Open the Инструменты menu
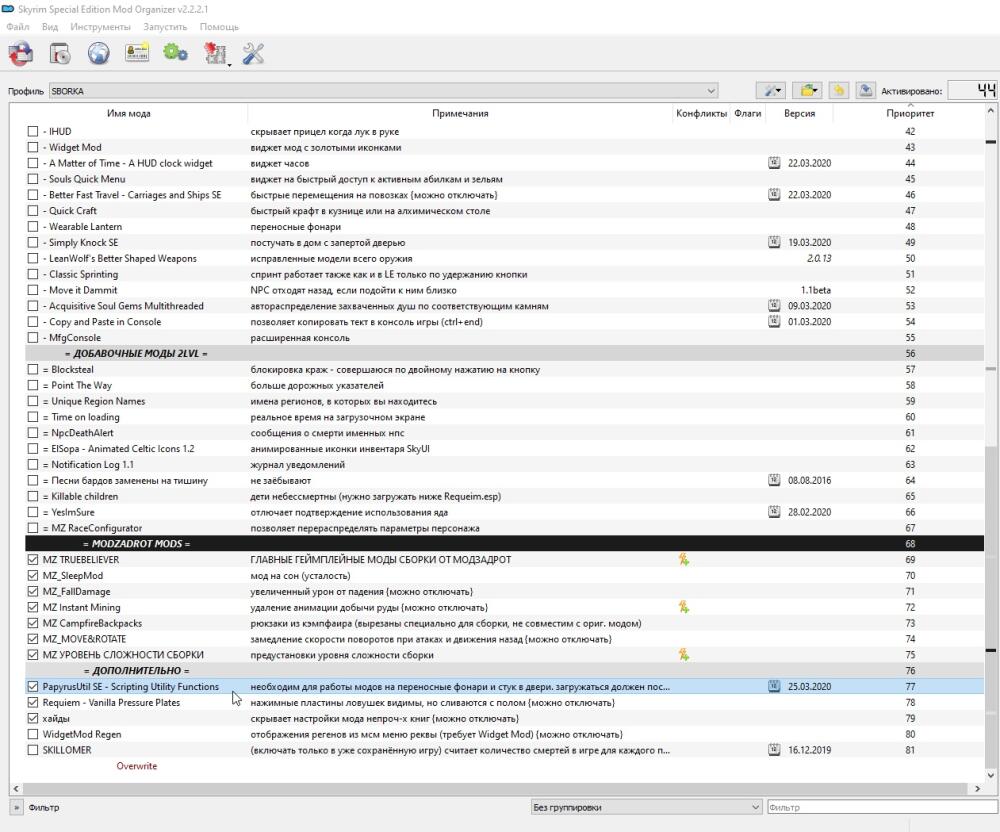This screenshot has height=832, width=1000. (x=100, y=27)
